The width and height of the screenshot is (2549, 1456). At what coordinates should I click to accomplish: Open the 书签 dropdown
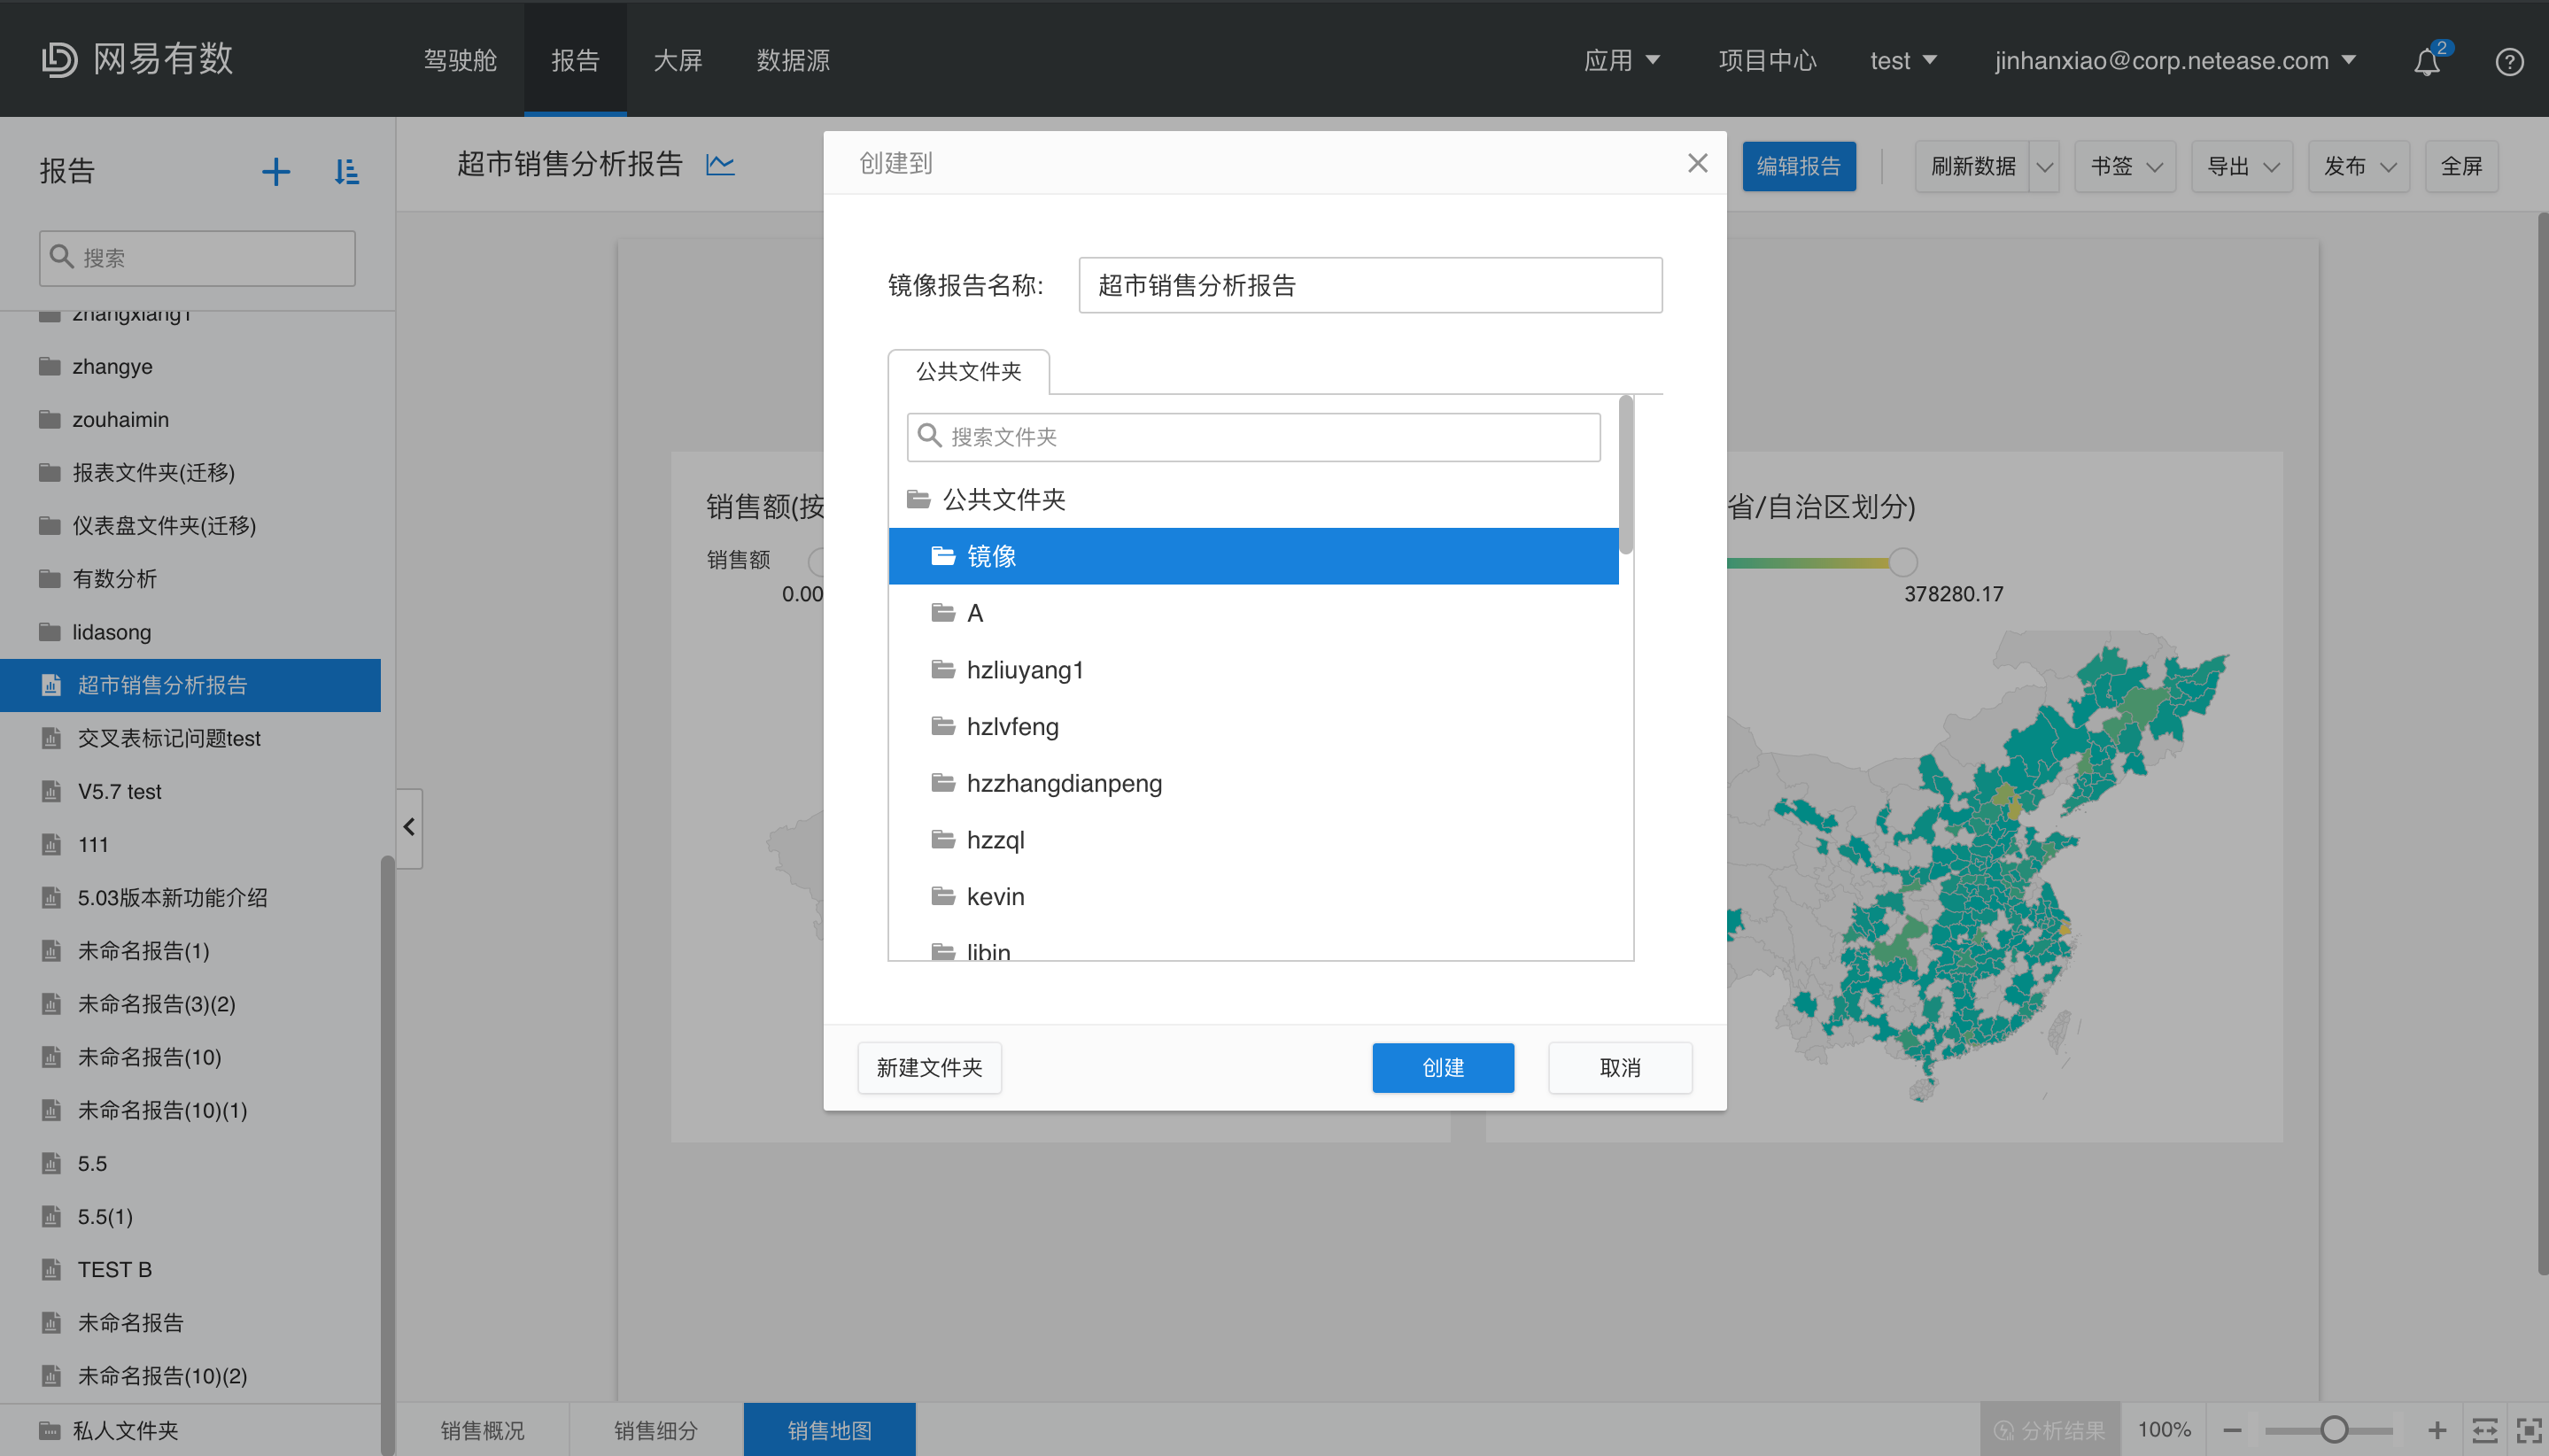pyautogui.click(x=2125, y=166)
